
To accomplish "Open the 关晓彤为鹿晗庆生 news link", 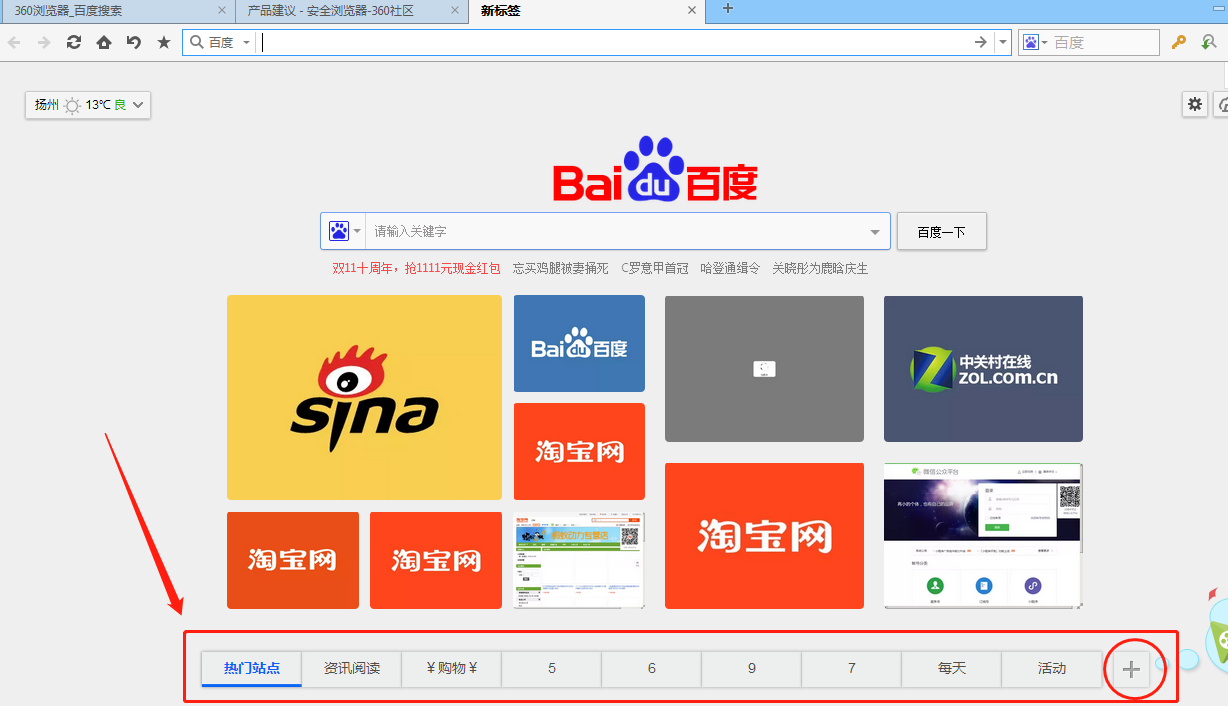I will point(820,268).
